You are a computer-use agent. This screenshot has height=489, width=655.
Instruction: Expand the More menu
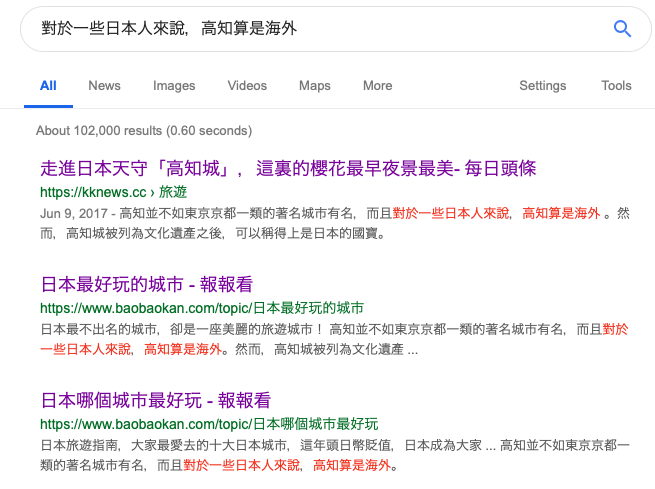pyautogui.click(x=377, y=86)
